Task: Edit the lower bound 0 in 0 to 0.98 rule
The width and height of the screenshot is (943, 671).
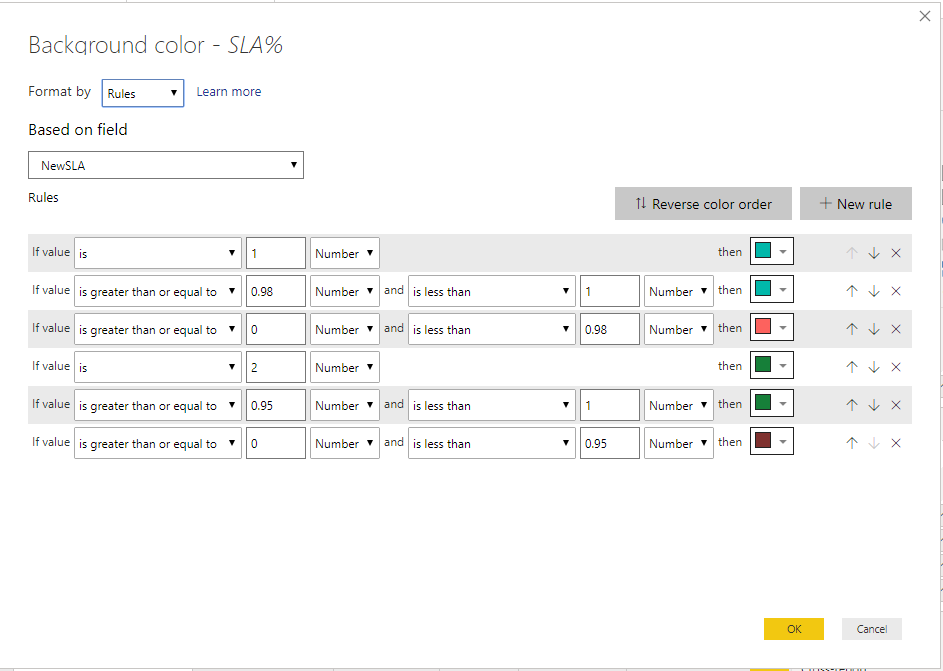Action: coord(275,329)
